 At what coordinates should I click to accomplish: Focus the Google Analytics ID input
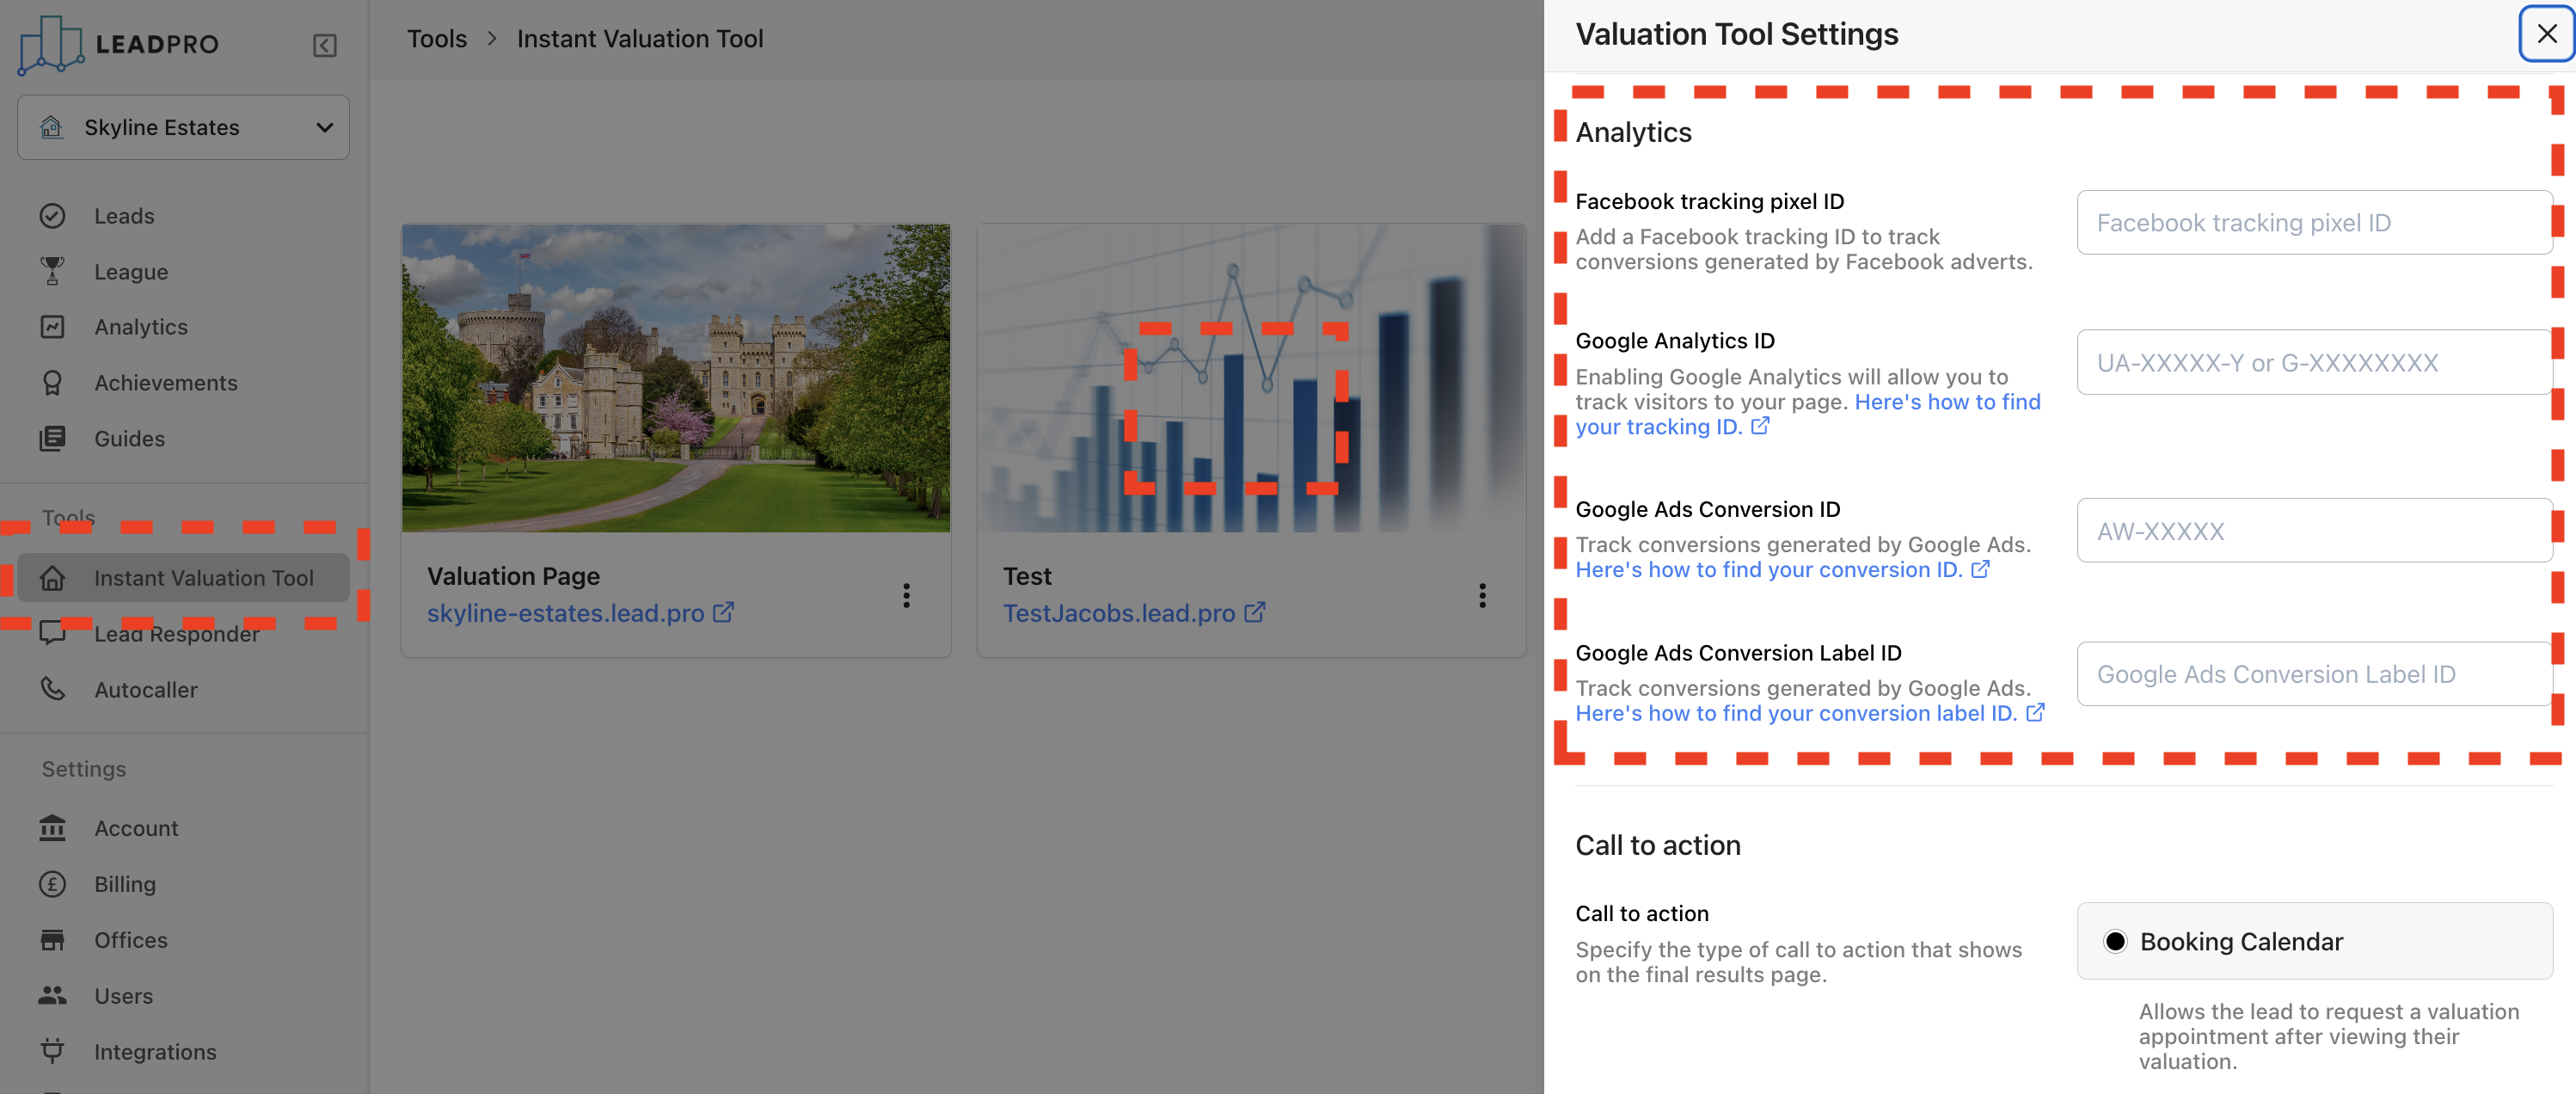[x=2313, y=363]
